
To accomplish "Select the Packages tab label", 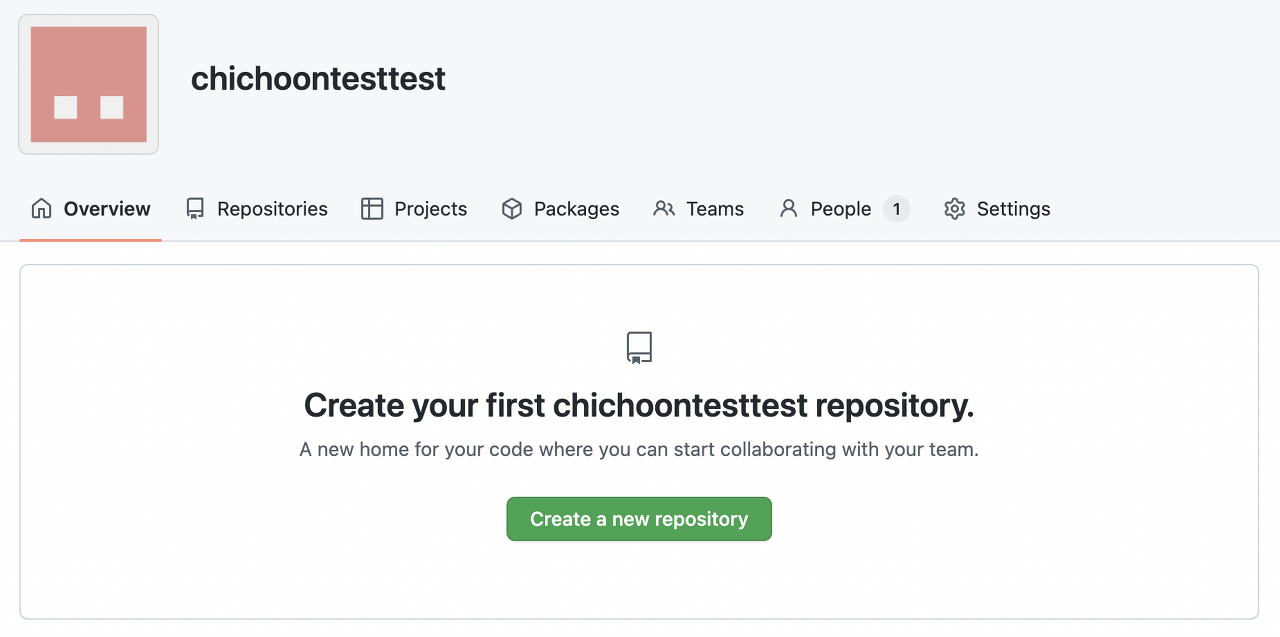I will click(576, 209).
